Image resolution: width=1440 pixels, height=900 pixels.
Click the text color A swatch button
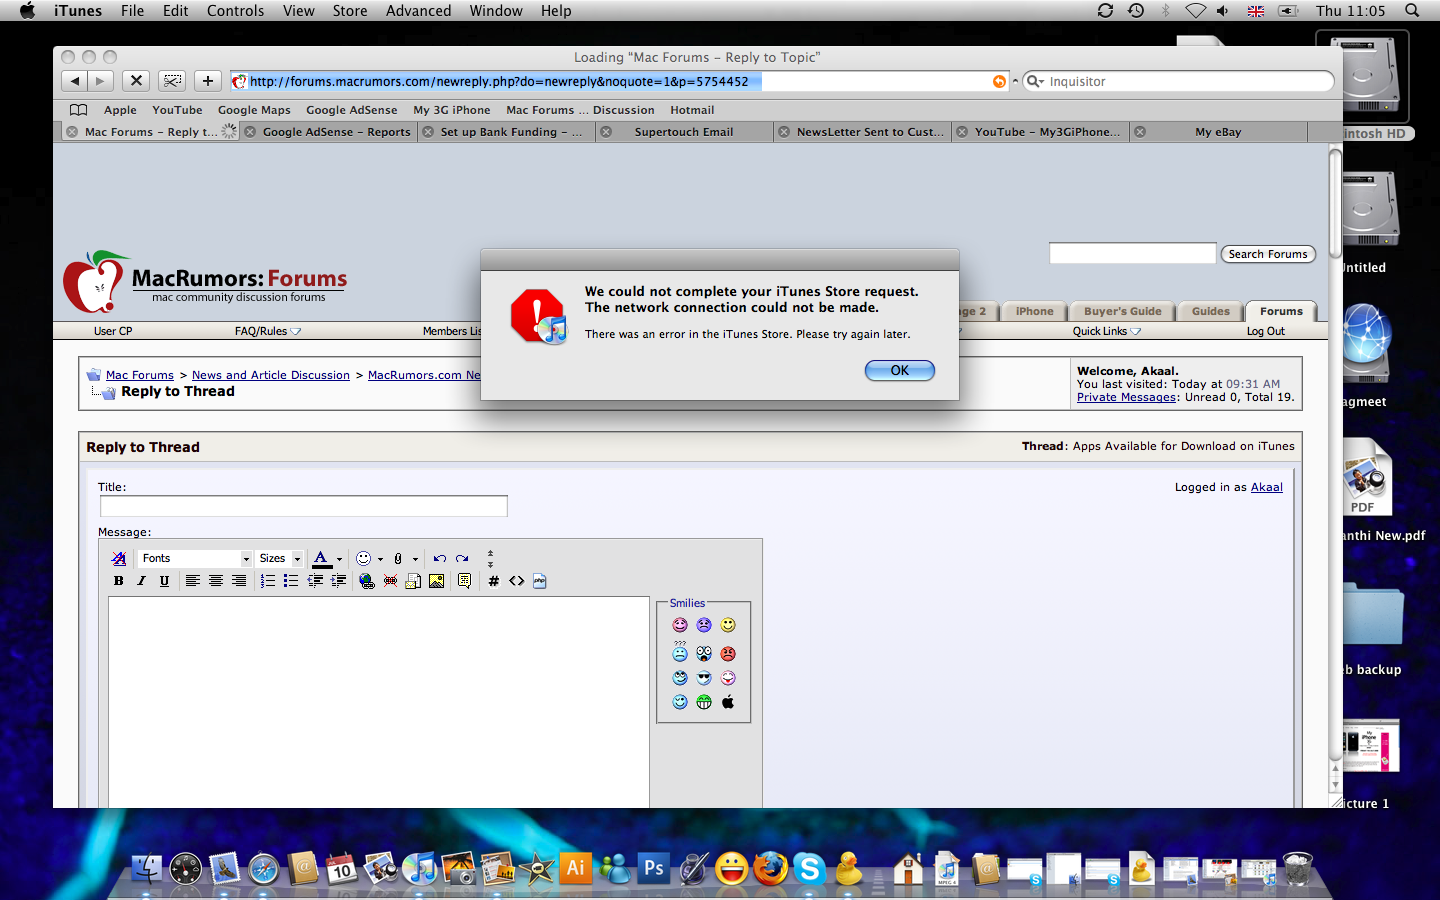321,559
